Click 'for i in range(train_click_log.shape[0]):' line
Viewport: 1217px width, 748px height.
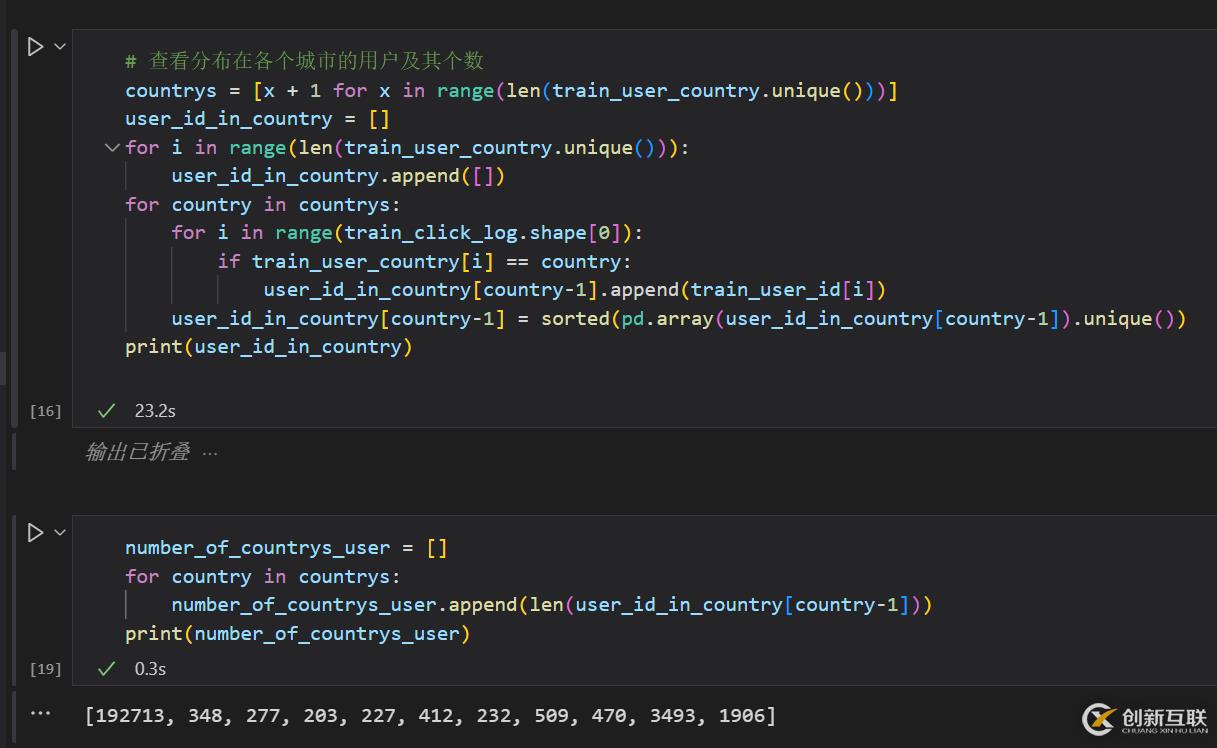[408, 233]
